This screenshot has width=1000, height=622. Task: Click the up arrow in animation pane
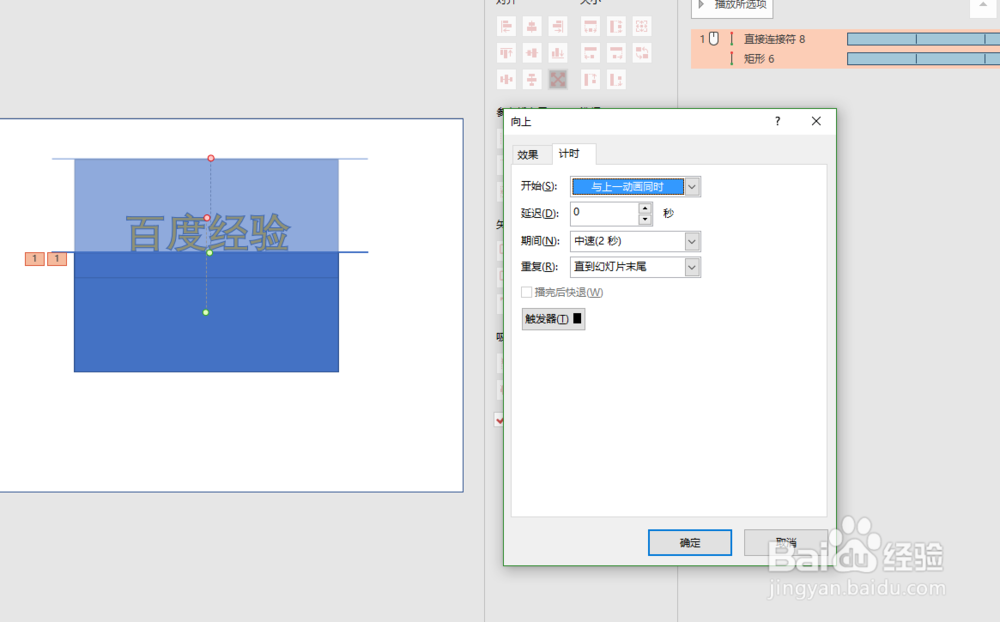(983, 6)
